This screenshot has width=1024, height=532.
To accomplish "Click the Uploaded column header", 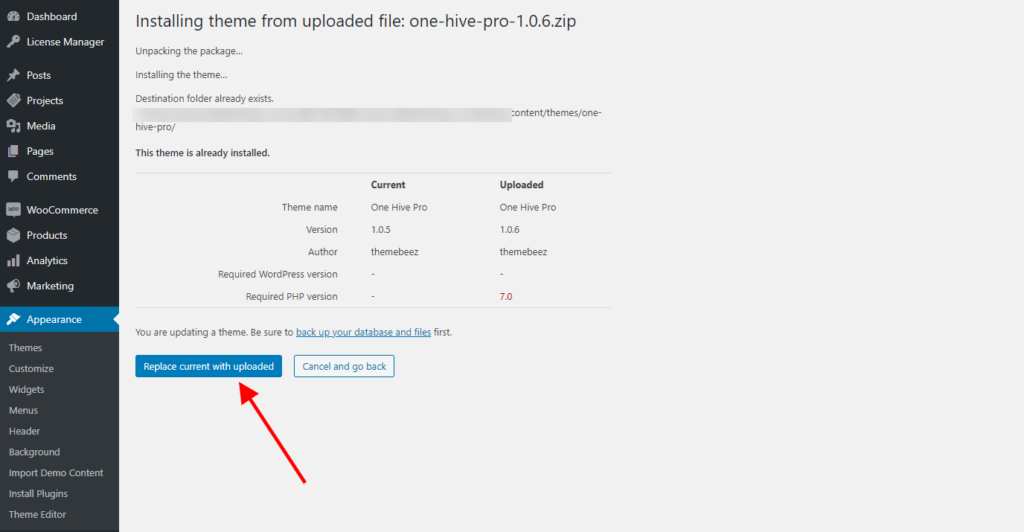I will pyautogui.click(x=522, y=185).
